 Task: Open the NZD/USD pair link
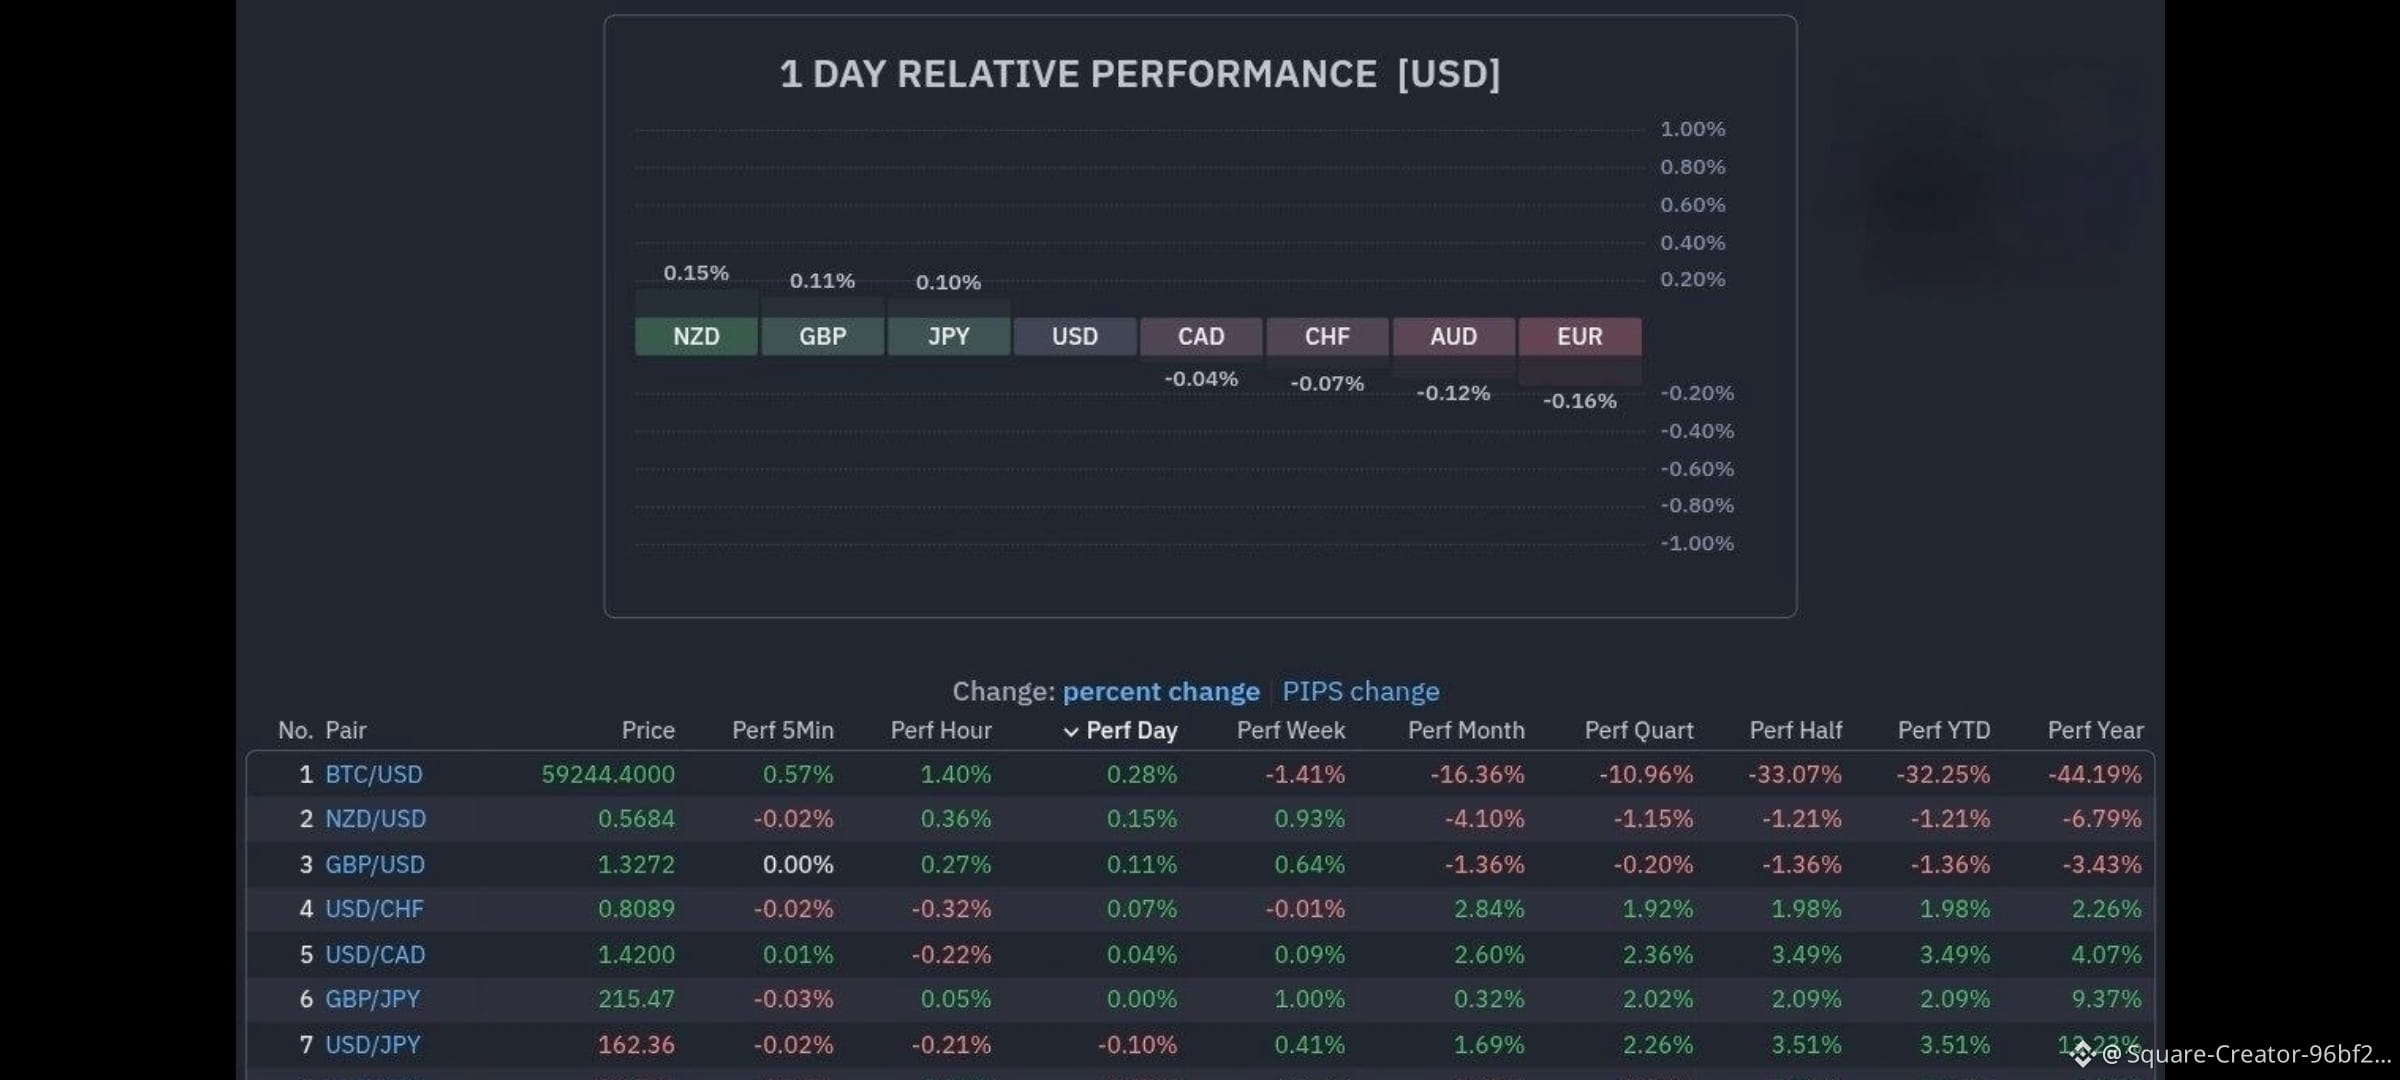[375, 819]
